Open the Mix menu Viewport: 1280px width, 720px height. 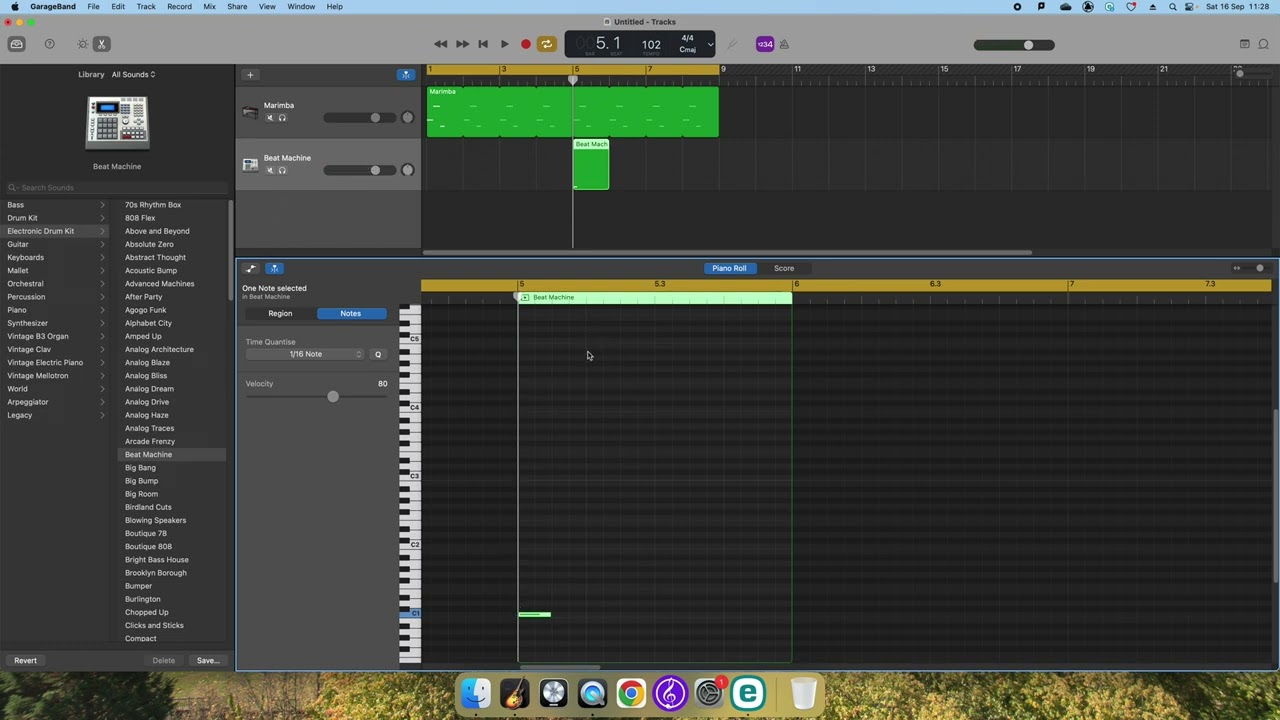pos(209,7)
